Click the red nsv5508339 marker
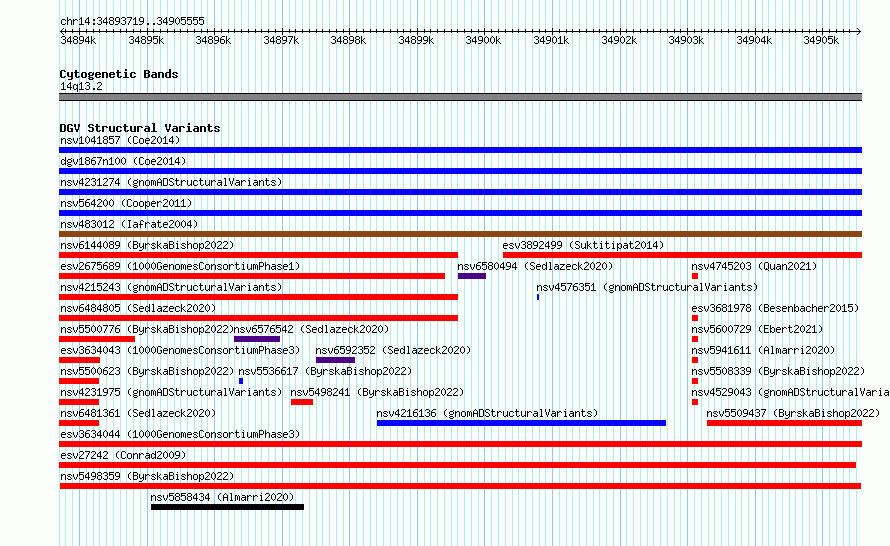Screen dimensions: 890x546 coord(695,381)
